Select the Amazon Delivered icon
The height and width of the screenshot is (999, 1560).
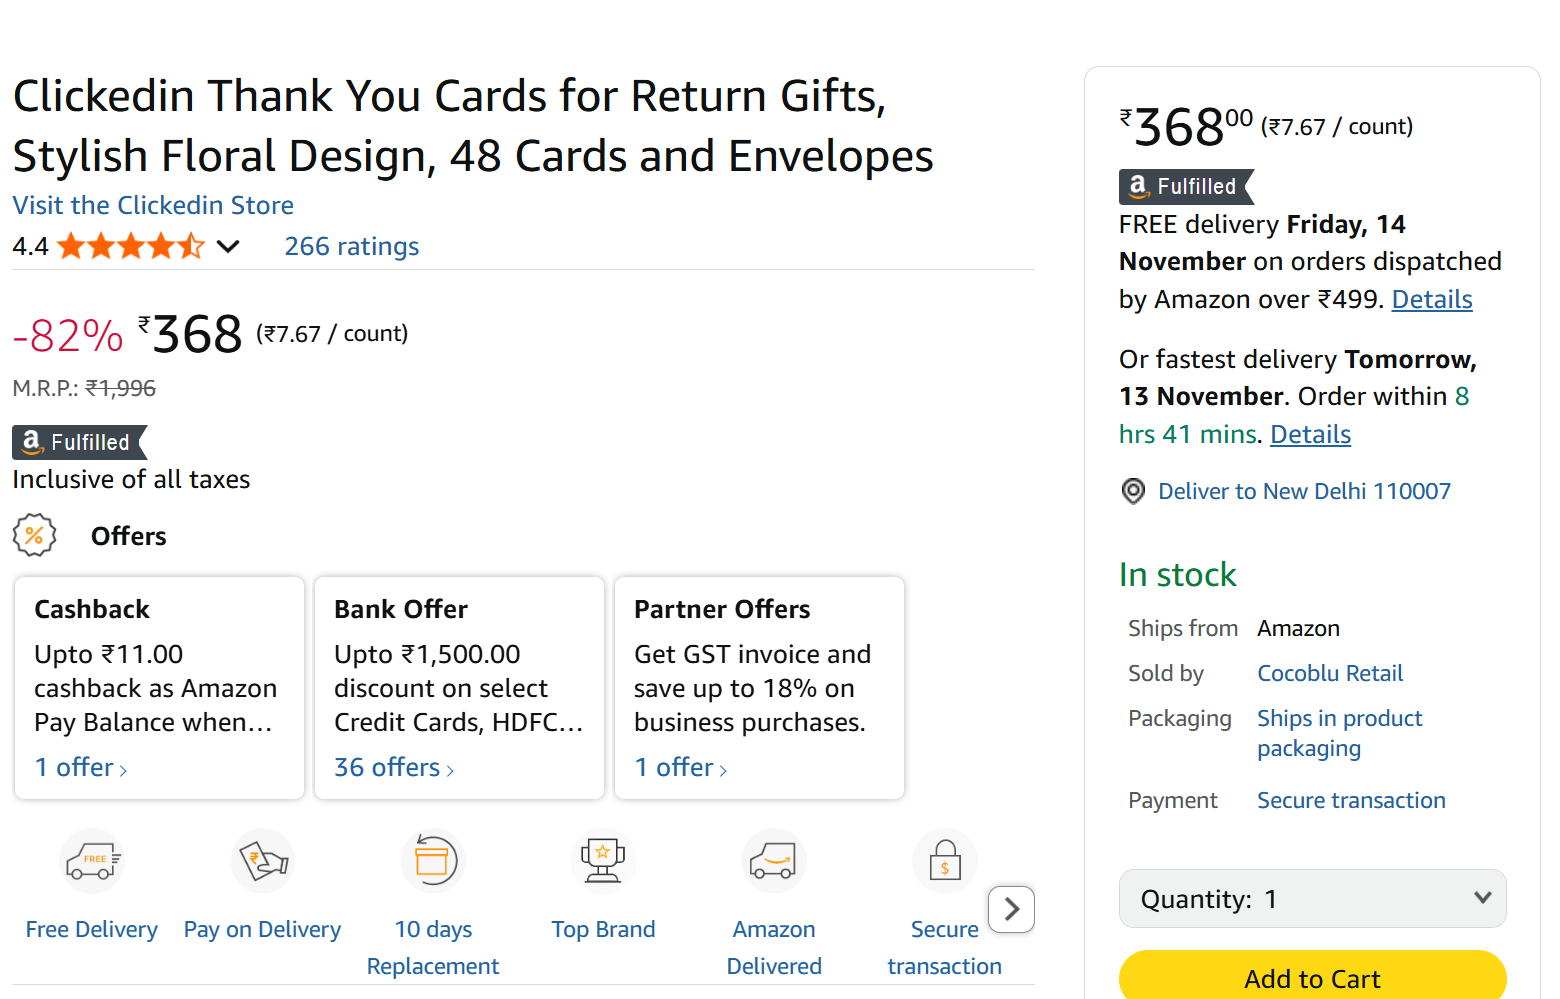click(x=774, y=860)
